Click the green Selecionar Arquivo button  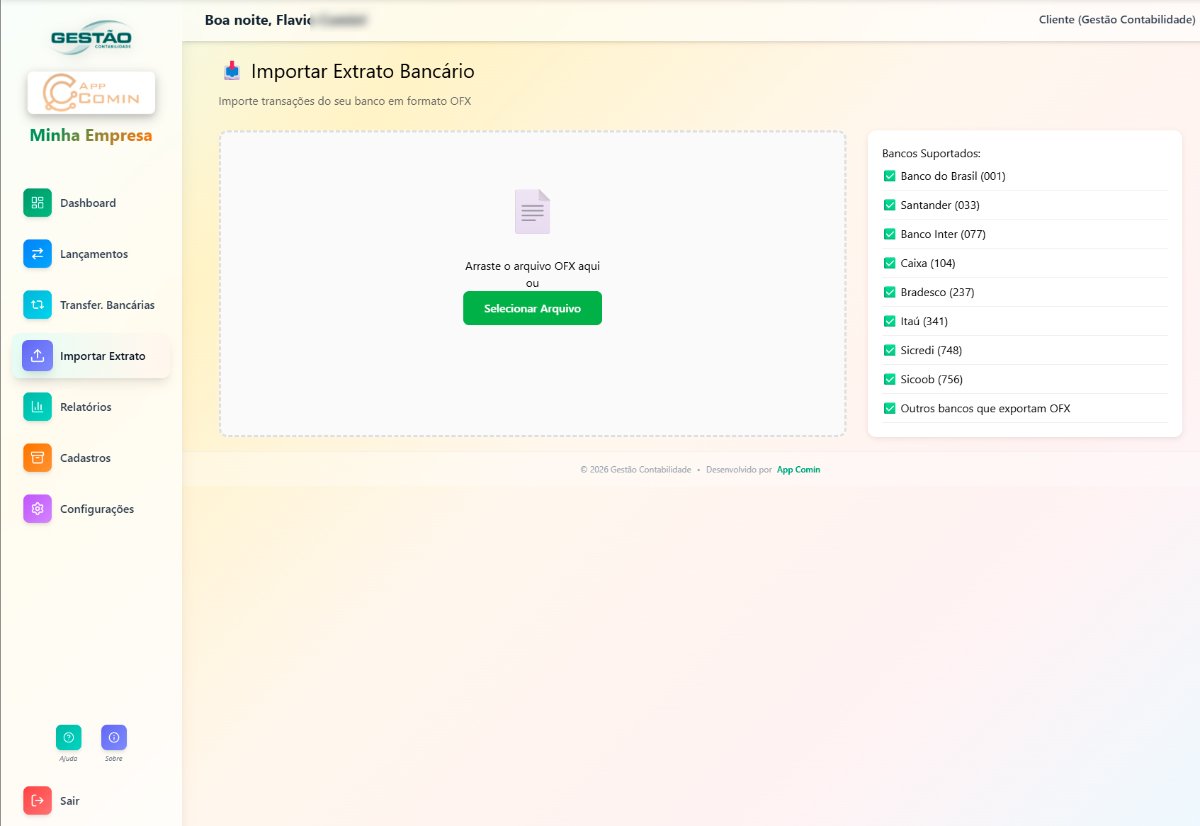coord(532,309)
